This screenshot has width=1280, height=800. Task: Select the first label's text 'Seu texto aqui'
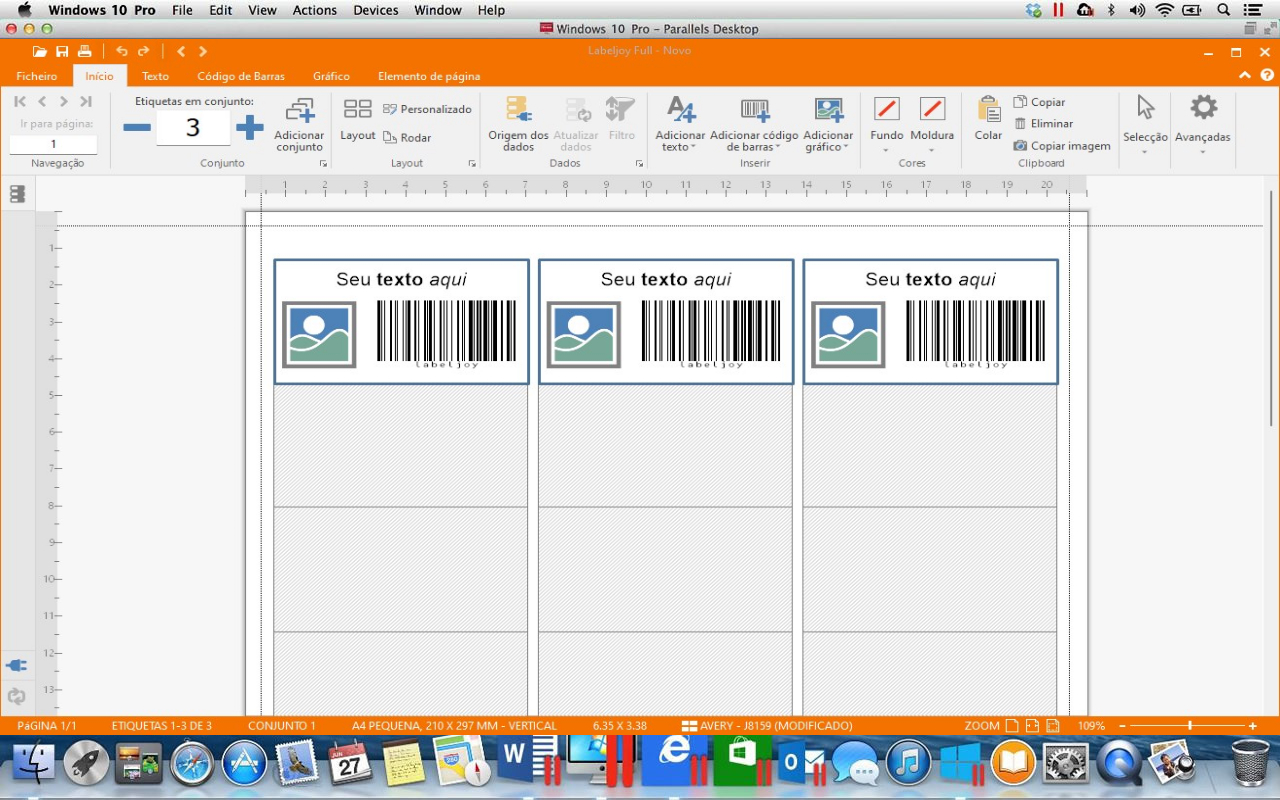[x=401, y=280]
